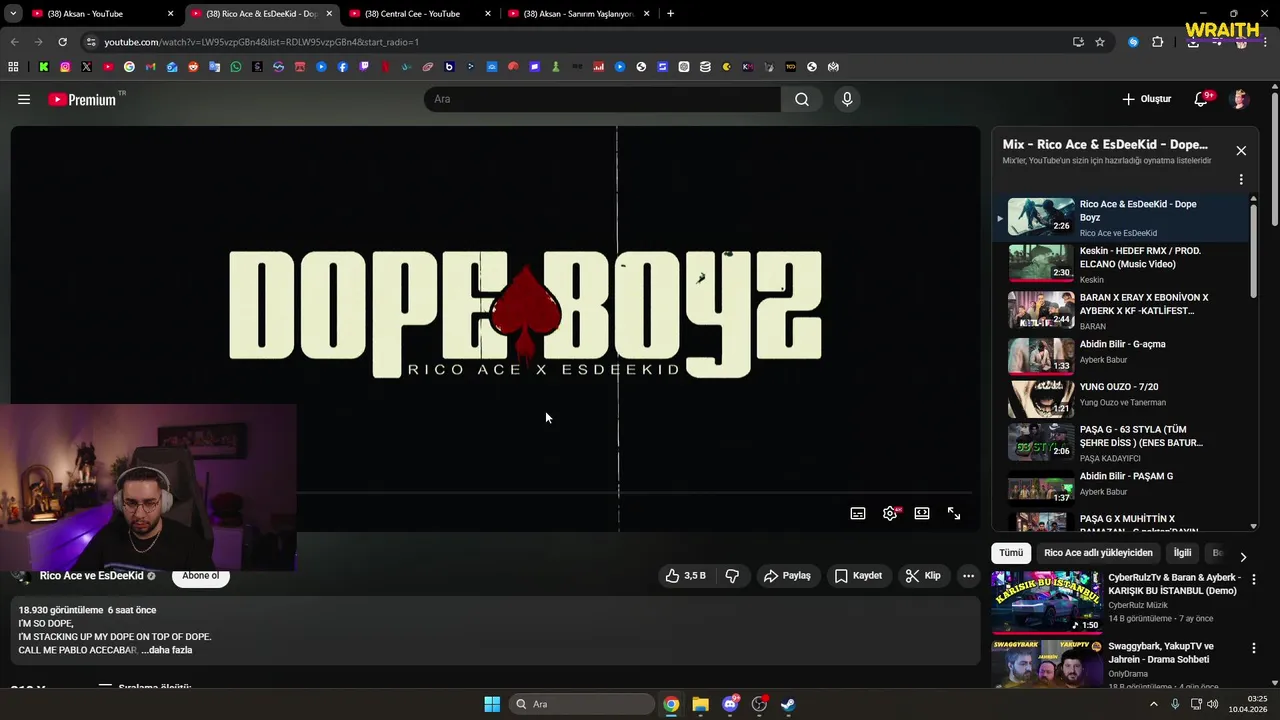Focus the Ara search field

tap(602, 99)
